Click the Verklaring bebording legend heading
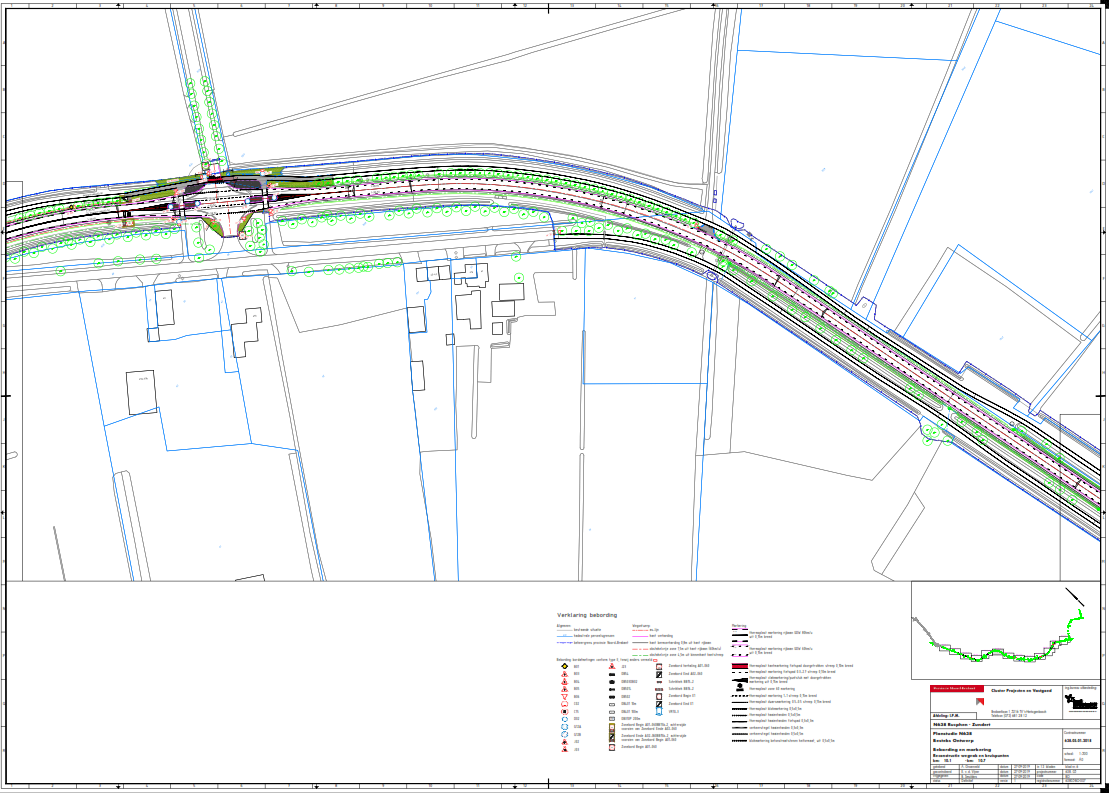Viewport: 1109px width, 793px height. click(587, 615)
